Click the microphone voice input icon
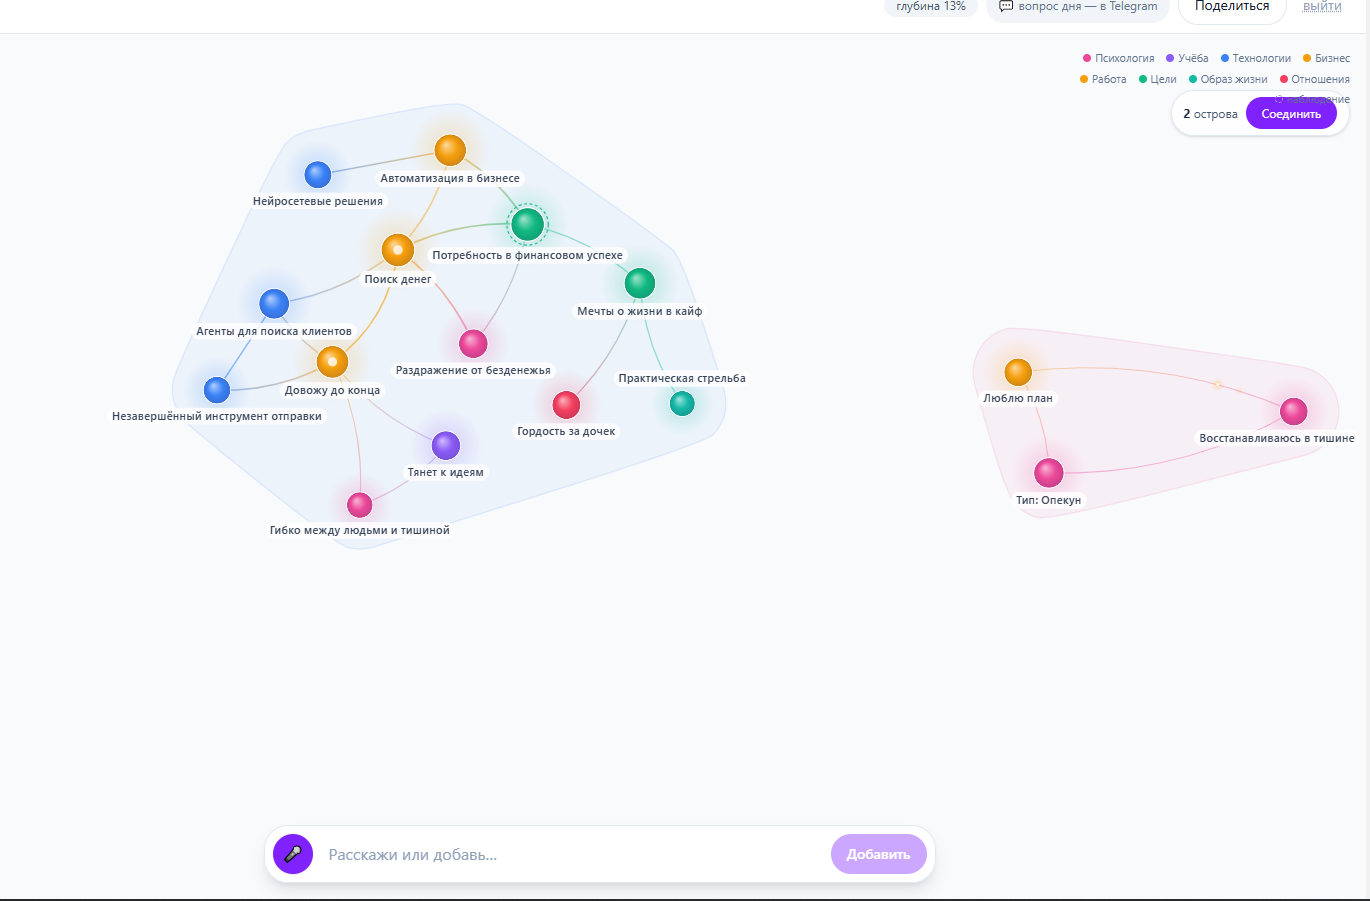 [x=293, y=854]
